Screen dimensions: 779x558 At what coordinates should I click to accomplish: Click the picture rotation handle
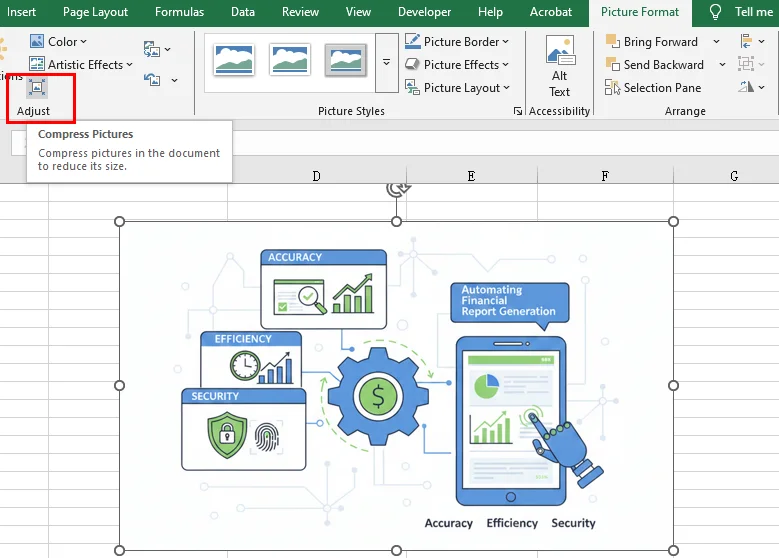click(x=397, y=189)
